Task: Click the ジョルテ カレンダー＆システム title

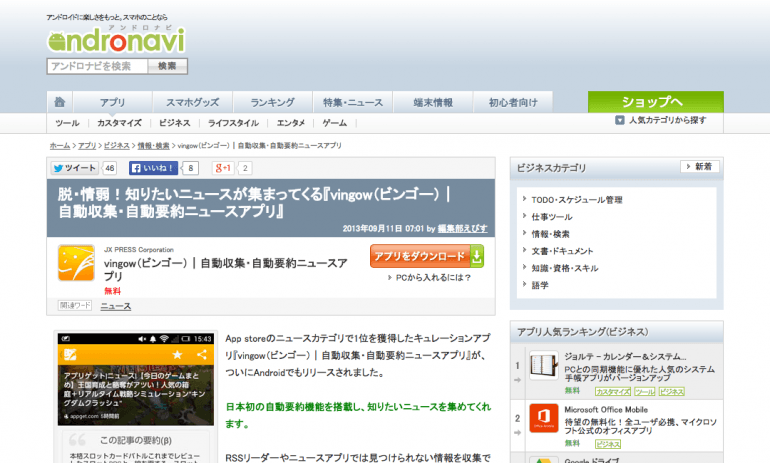Action: 625,356
